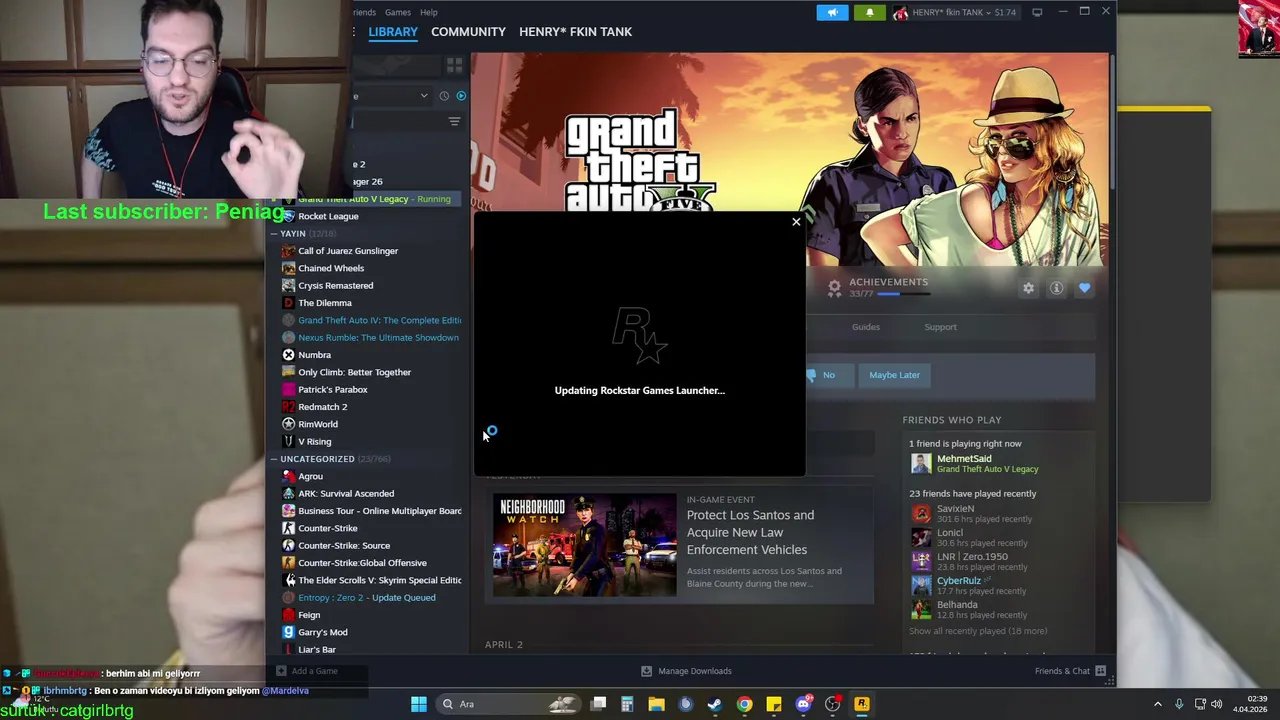Open the Guides tab
The height and width of the screenshot is (720, 1280).
pos(866,327)
